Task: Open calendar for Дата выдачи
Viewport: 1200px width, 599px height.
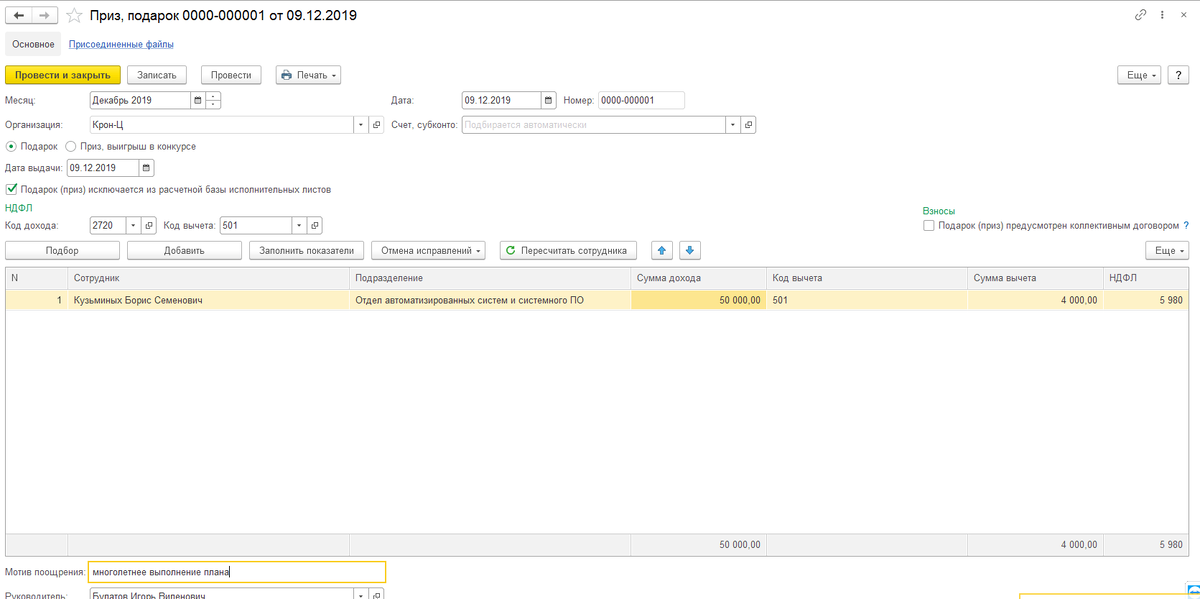Action: (x=147, y=167)
